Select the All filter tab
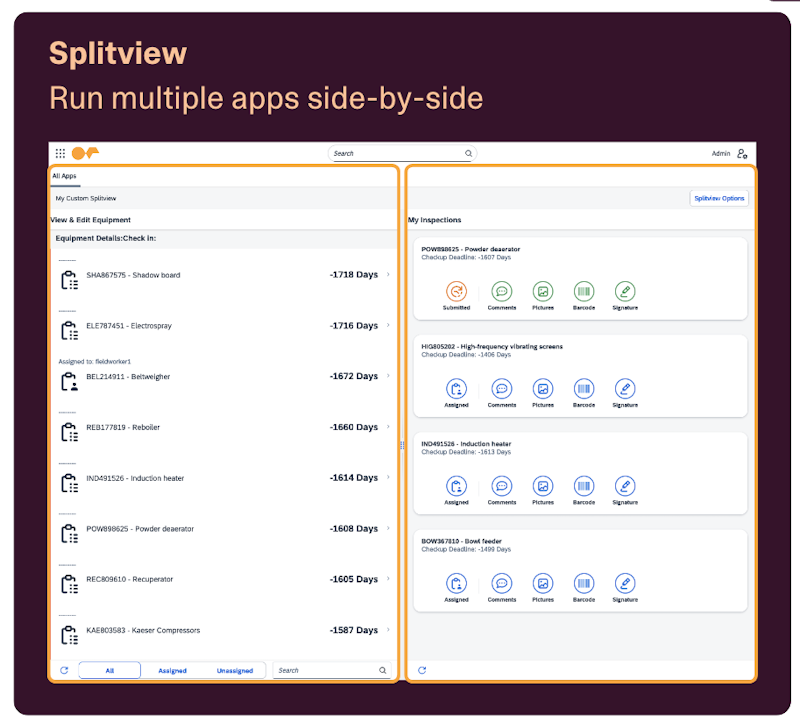The width and height of the screenshot is (800, 721). 110,670
